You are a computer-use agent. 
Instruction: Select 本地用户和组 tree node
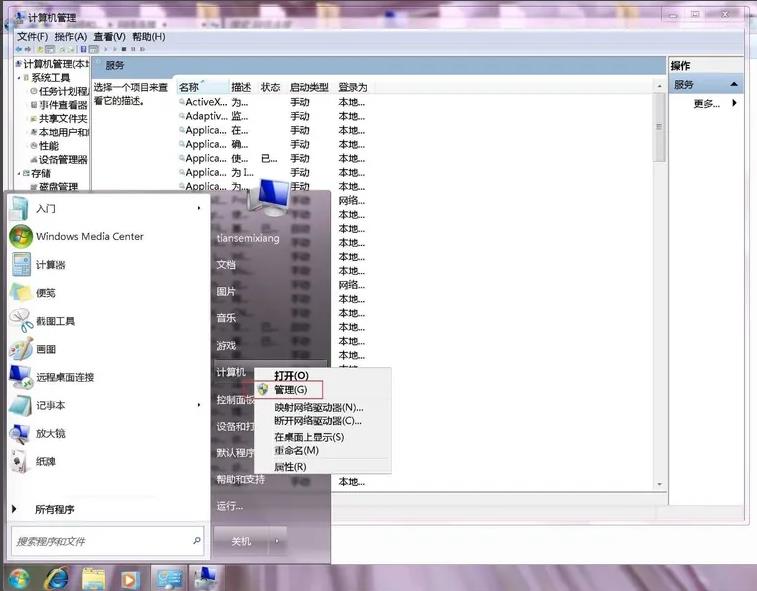pyautogui.click(x=63, y=132)
